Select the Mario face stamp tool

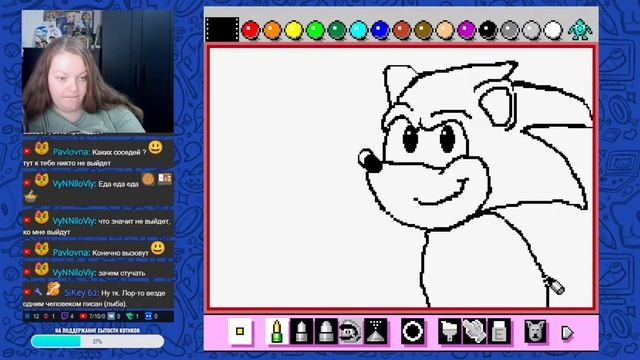tap(351, 331)
